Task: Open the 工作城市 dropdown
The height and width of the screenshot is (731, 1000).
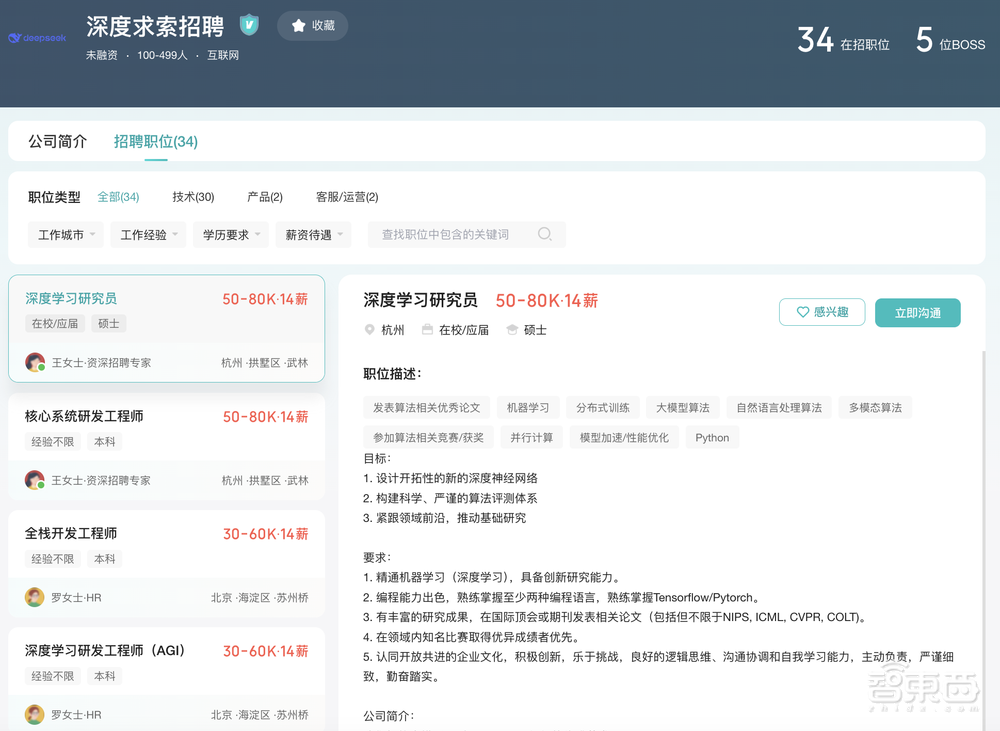Action: click(65, 234)
